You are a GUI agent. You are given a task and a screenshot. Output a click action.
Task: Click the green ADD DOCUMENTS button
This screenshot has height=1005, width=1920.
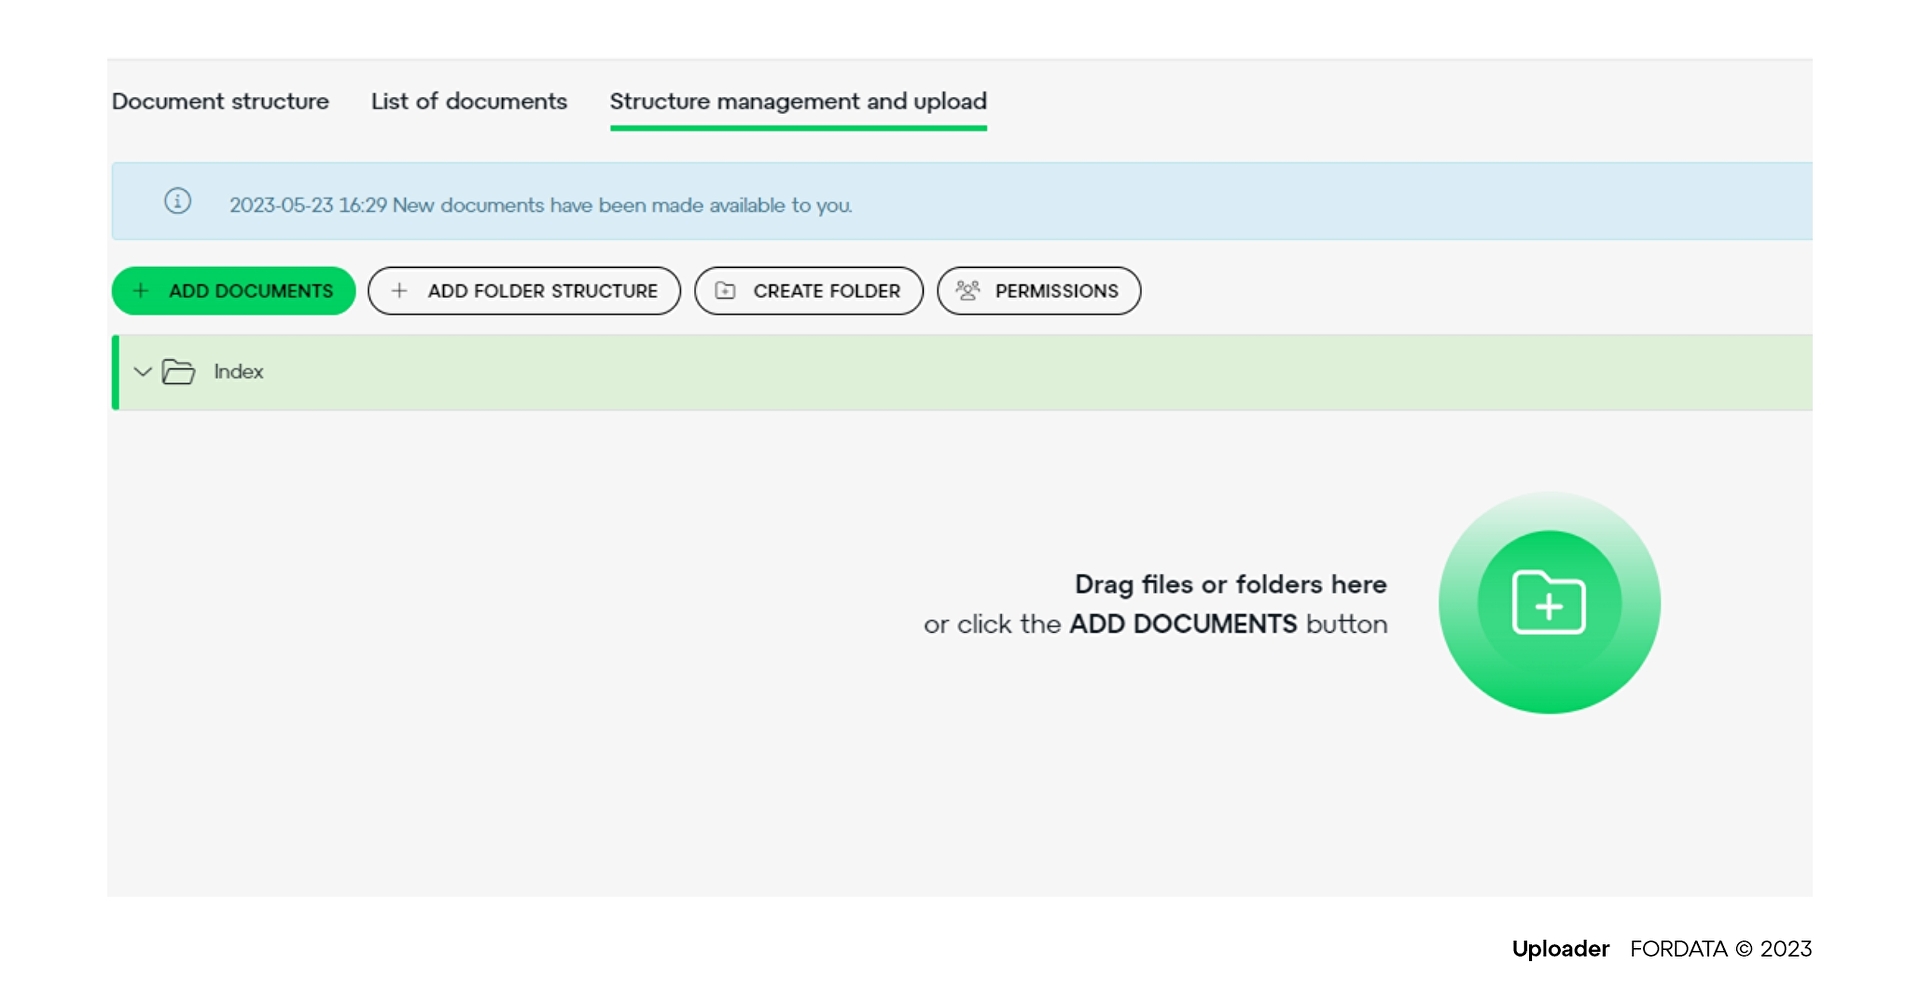pos(234,291)
